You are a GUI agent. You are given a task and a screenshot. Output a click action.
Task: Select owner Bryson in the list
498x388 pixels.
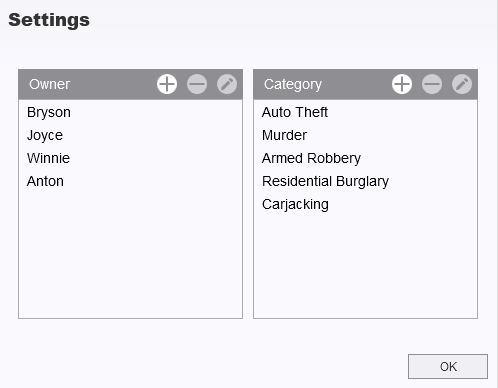click(130, 112)
